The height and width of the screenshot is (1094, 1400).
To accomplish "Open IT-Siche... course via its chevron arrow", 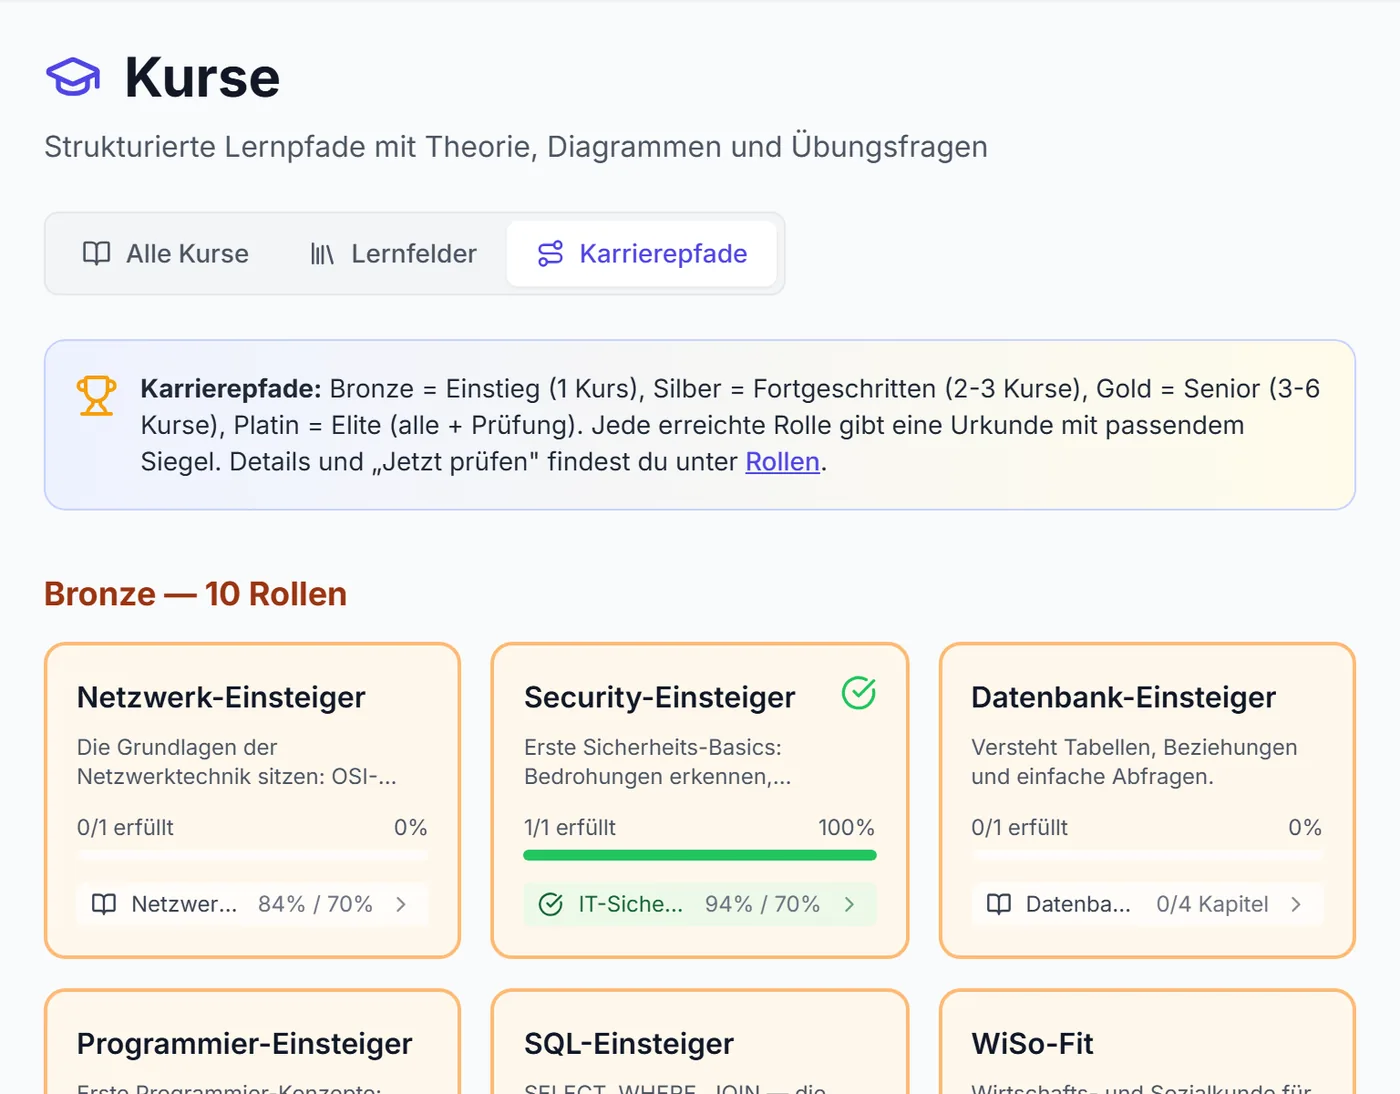I will click(849, 904).
